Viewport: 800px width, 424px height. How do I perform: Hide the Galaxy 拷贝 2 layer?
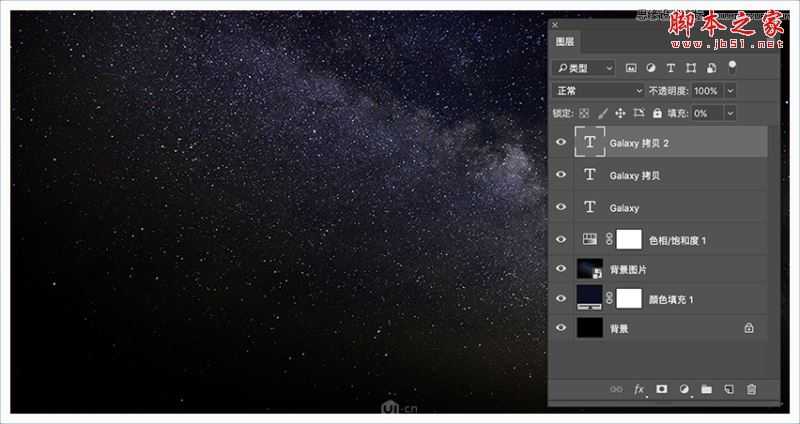point(561,142)
